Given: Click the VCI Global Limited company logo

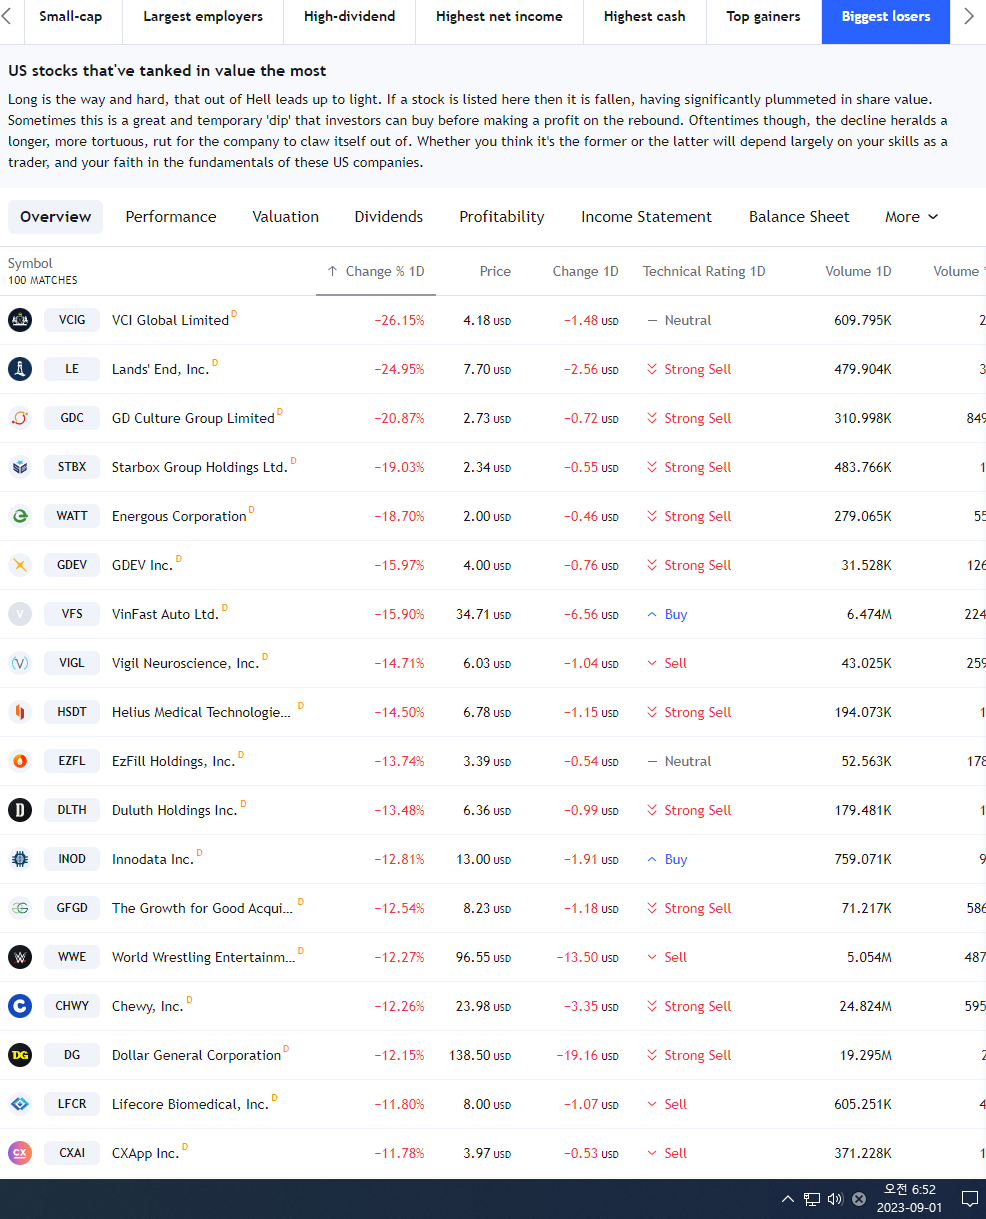Looking at the screenshot, I should [20, 320].
